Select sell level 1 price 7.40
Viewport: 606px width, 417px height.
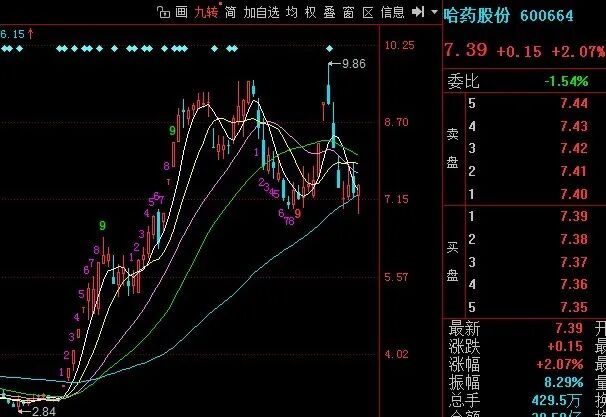574,194
